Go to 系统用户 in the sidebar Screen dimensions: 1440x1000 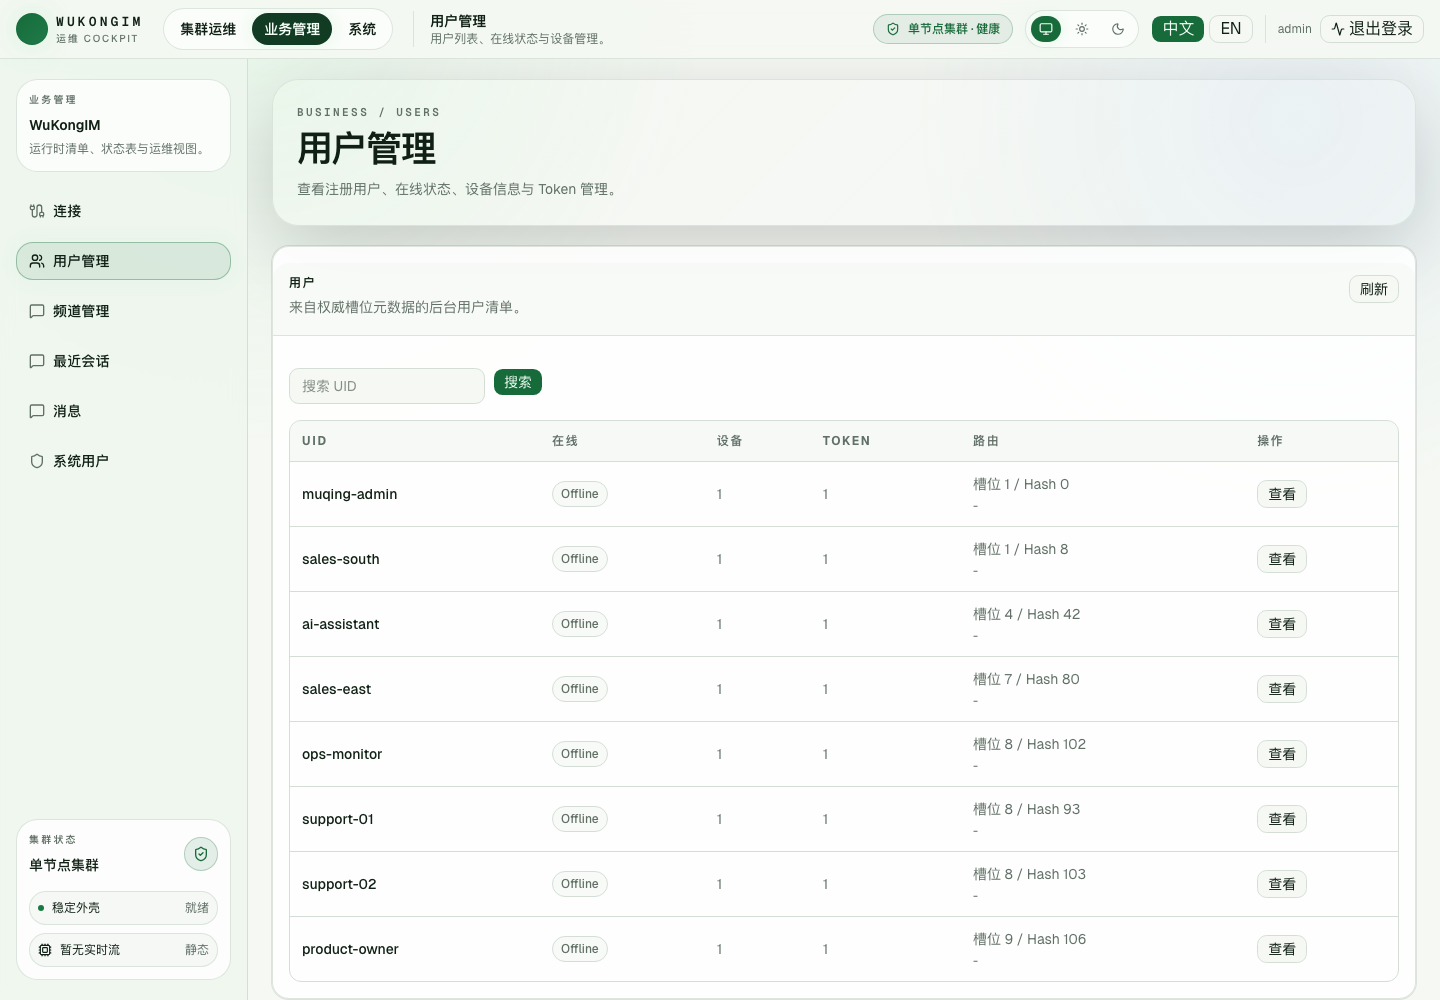click(x=123, y=461)
